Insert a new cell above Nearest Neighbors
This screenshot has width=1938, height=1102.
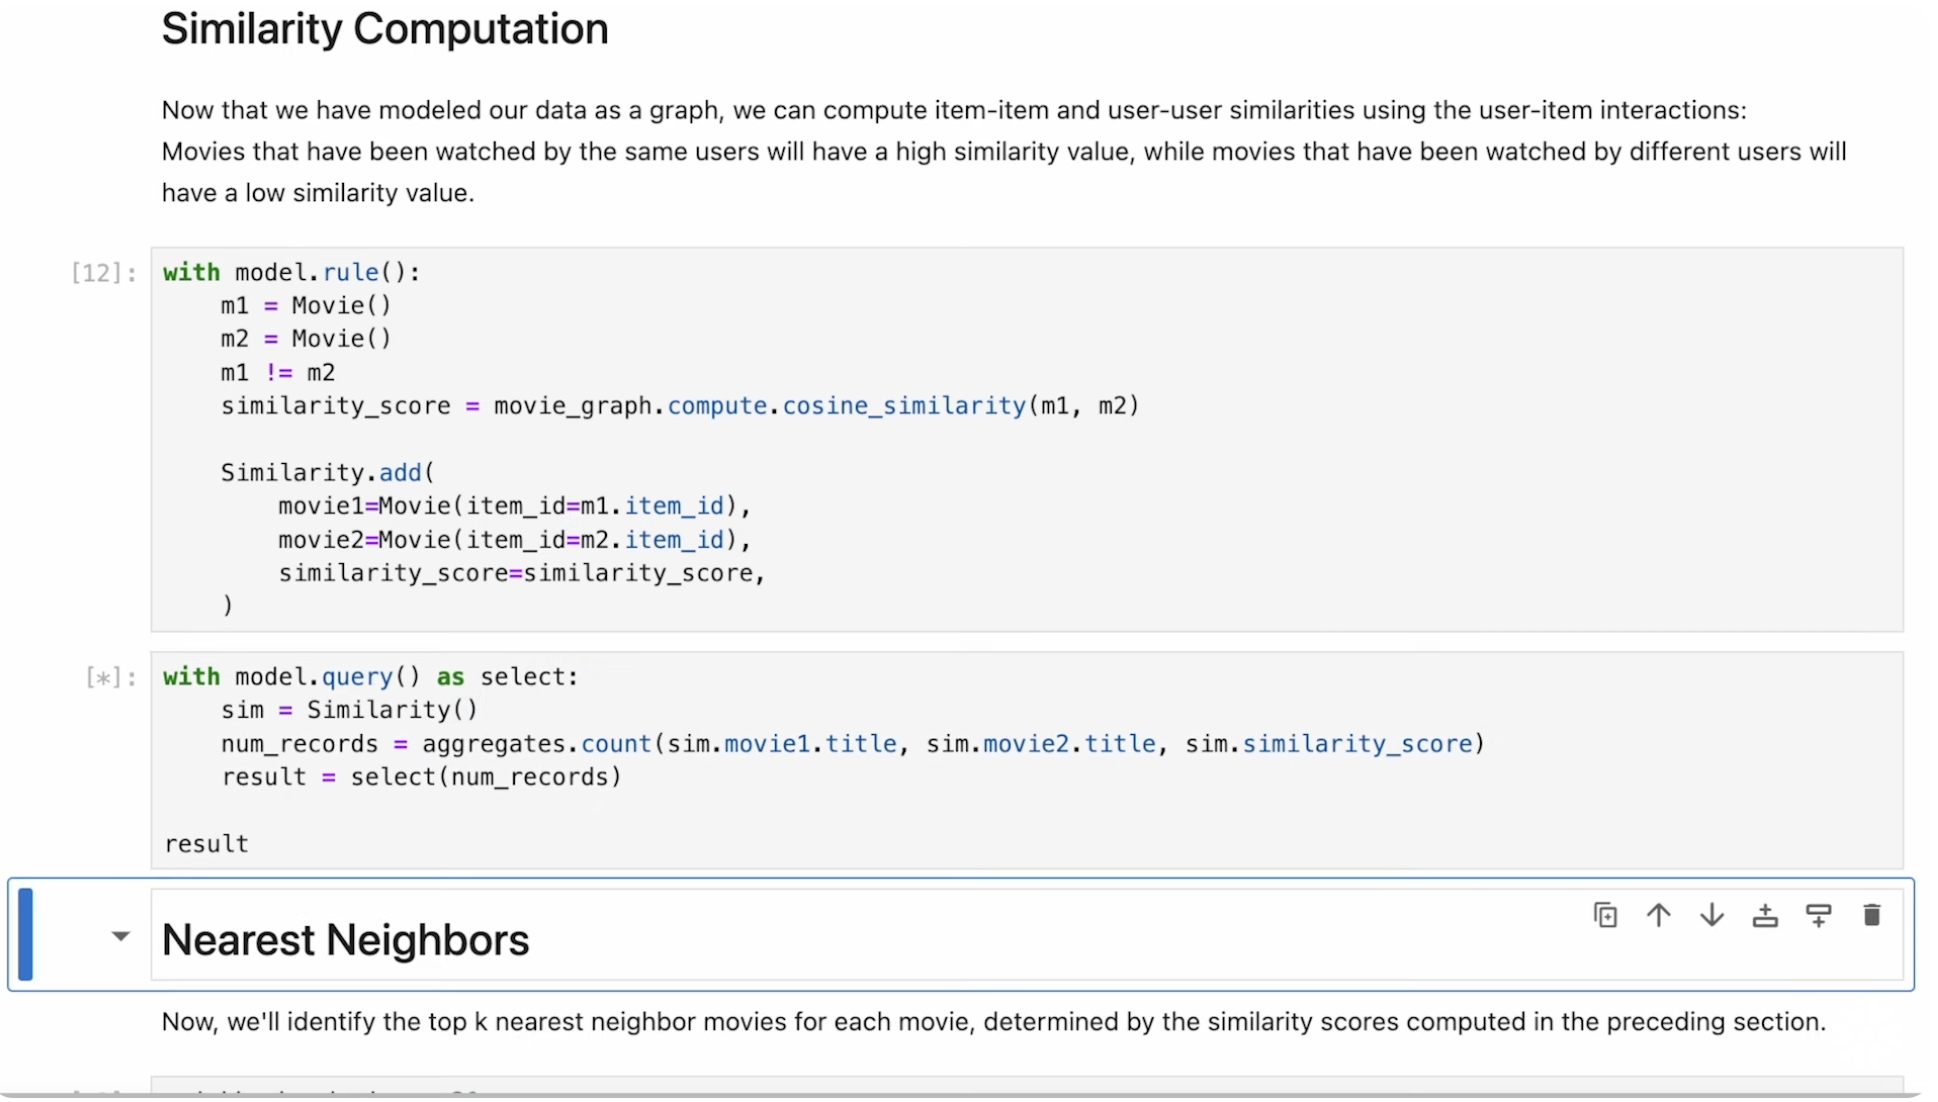pos(1765,915)
